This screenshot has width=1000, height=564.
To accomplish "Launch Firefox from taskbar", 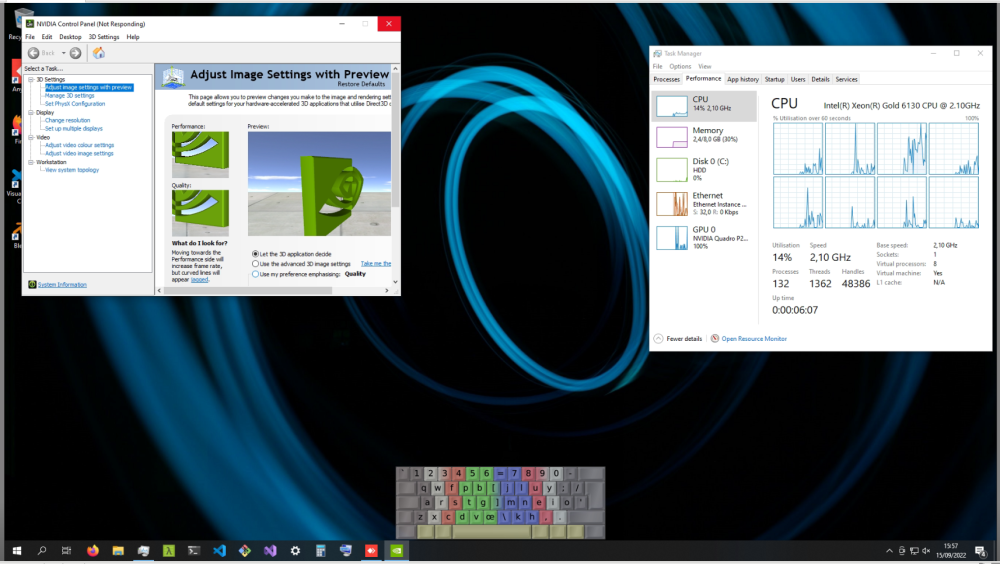I will tap(92, 551).
